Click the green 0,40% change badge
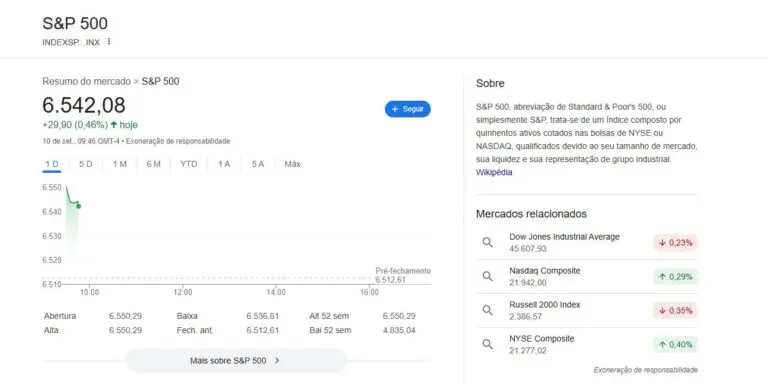 [x=675, y=345]
